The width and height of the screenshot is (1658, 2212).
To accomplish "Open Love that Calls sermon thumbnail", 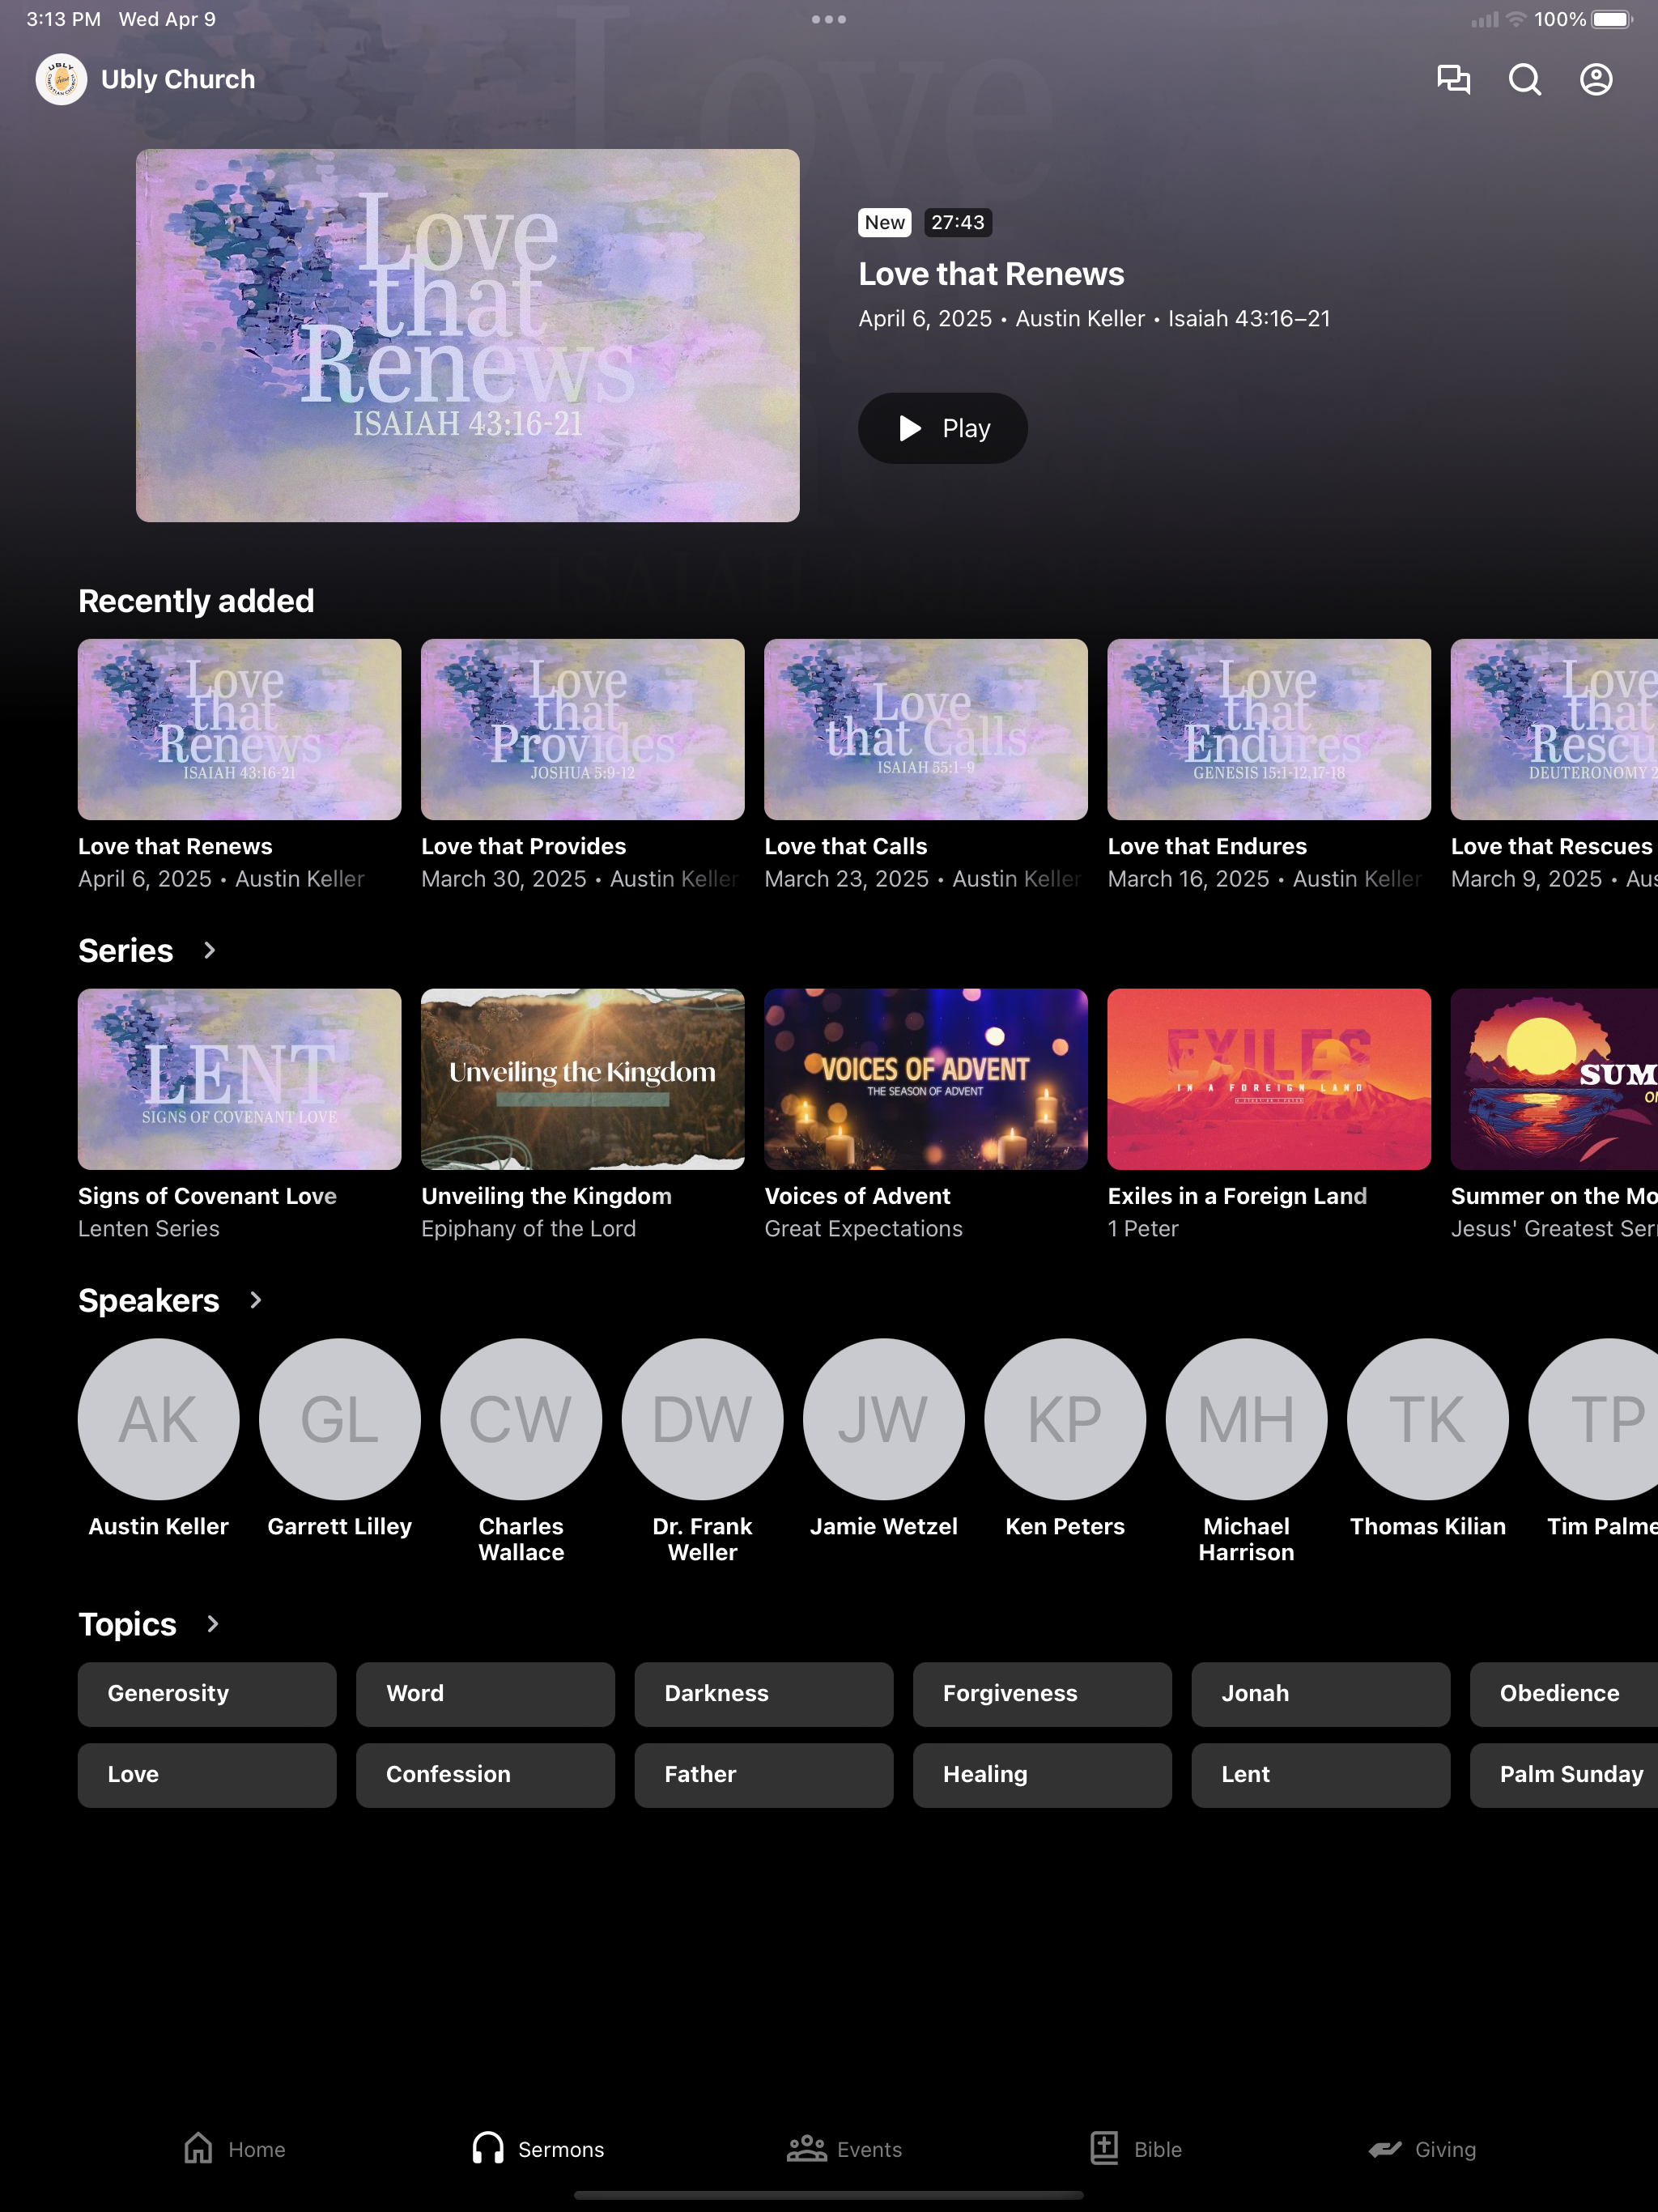I will [925, 729].
